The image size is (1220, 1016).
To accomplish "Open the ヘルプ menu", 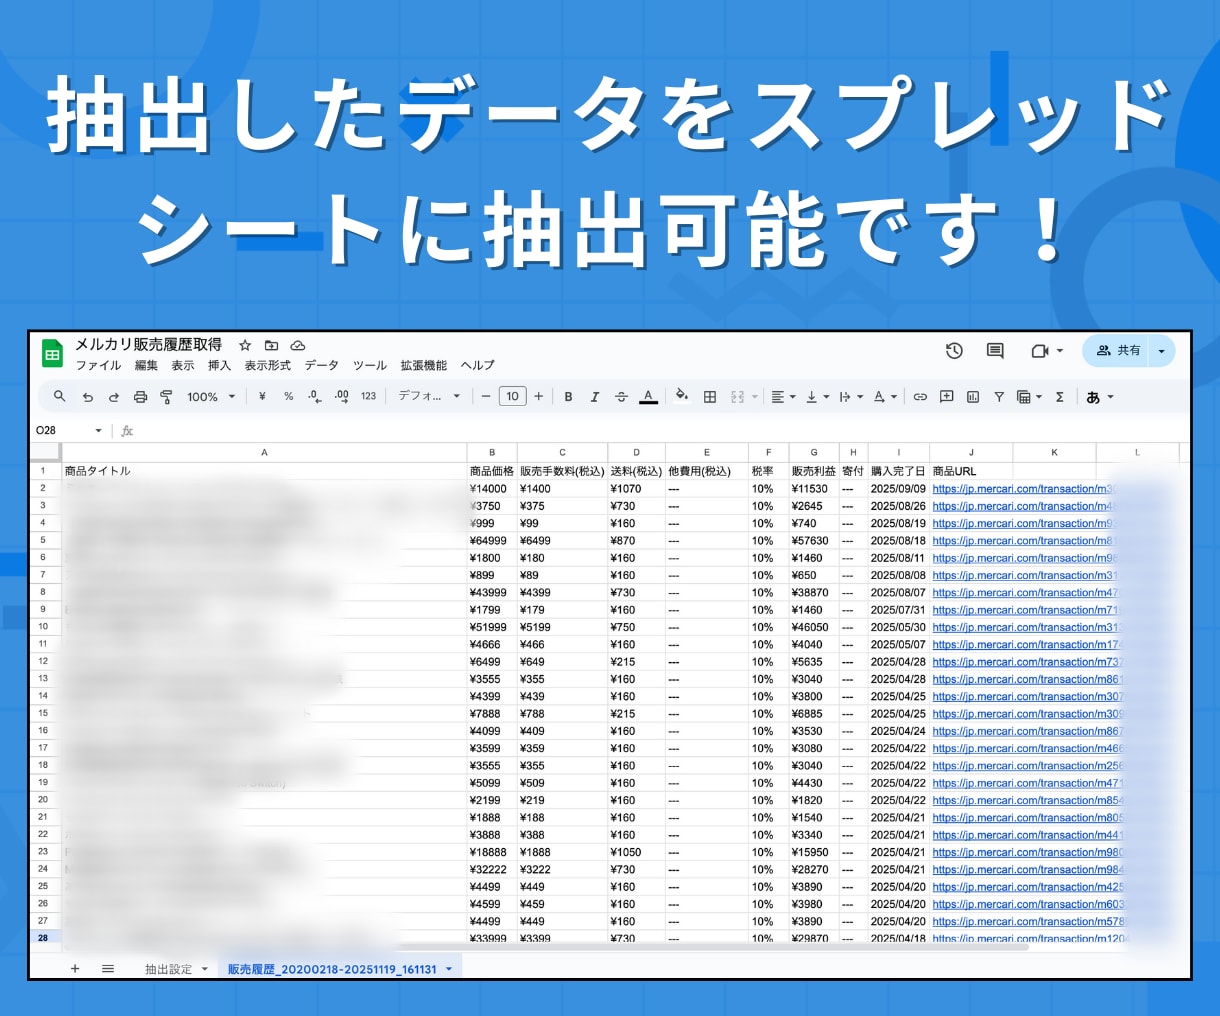I will tap(478, 366).
